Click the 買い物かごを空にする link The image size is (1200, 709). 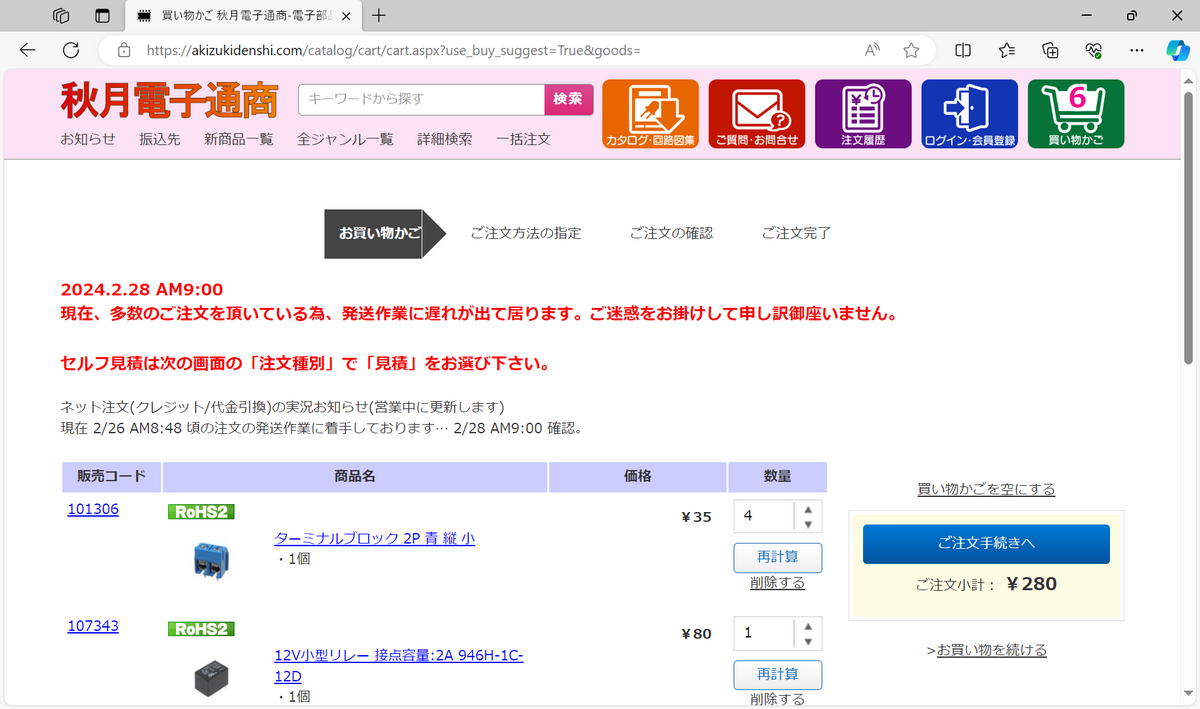point(986,489)
